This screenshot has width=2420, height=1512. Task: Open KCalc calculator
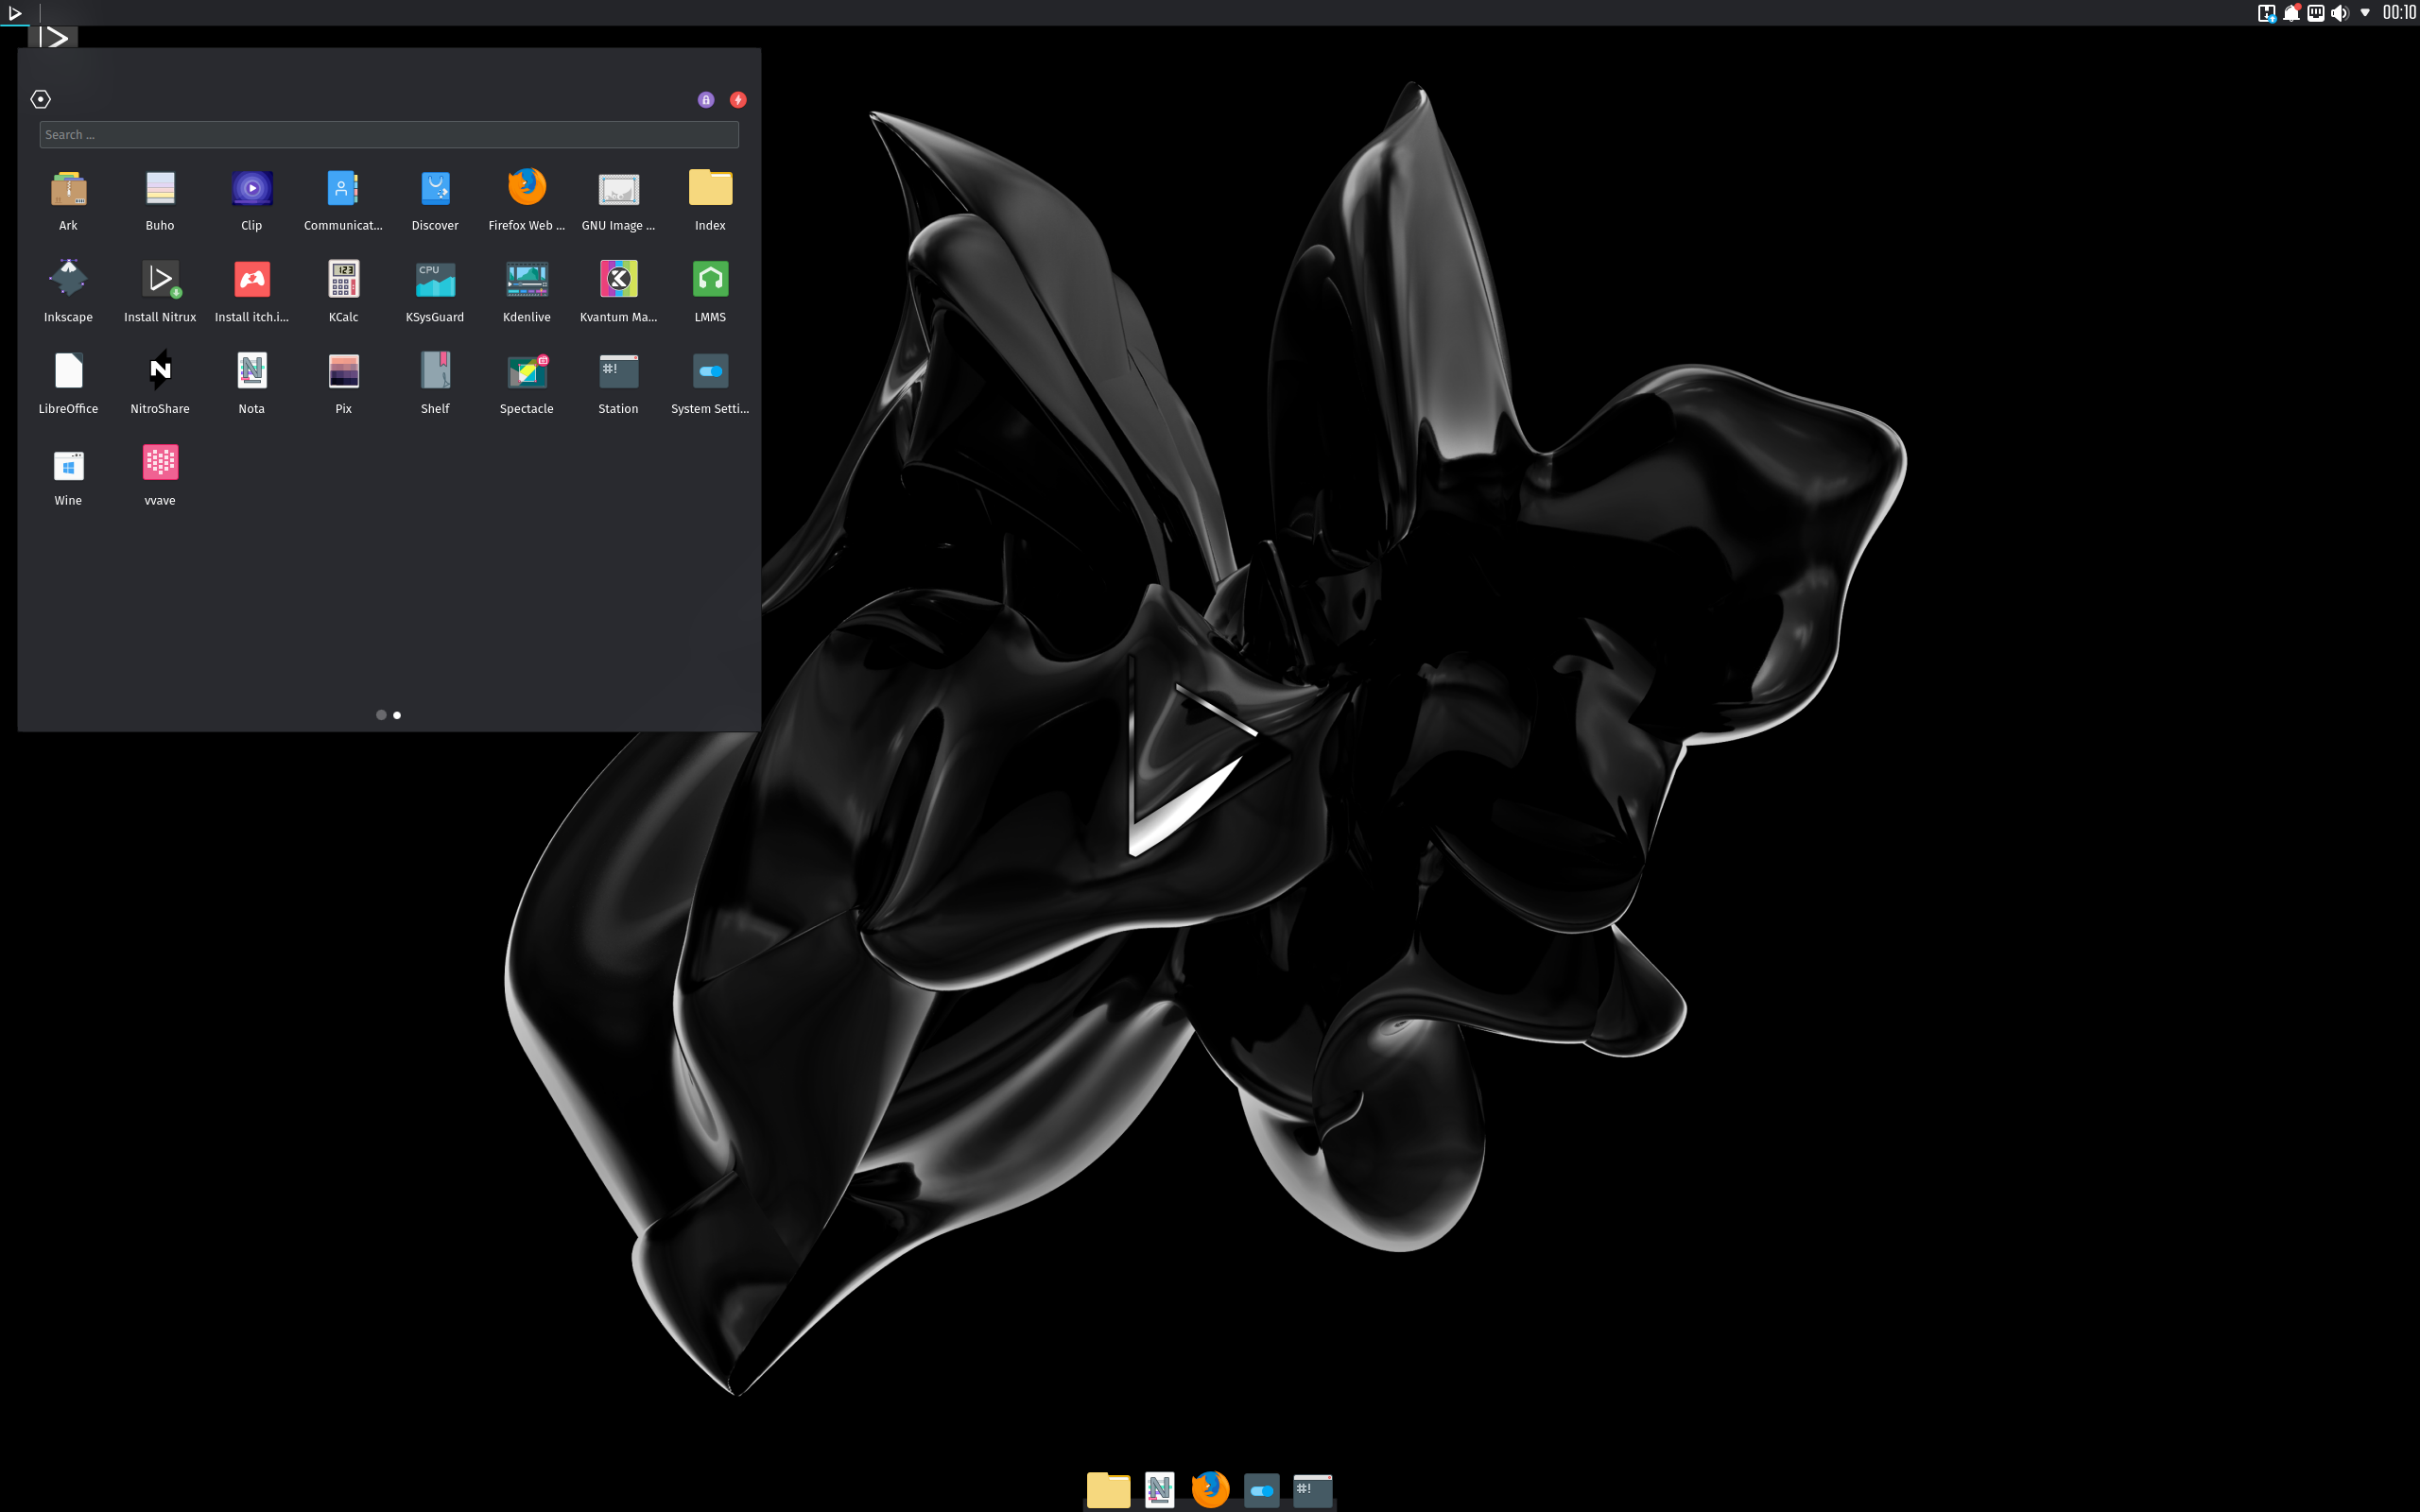click(x=343, y=291)
